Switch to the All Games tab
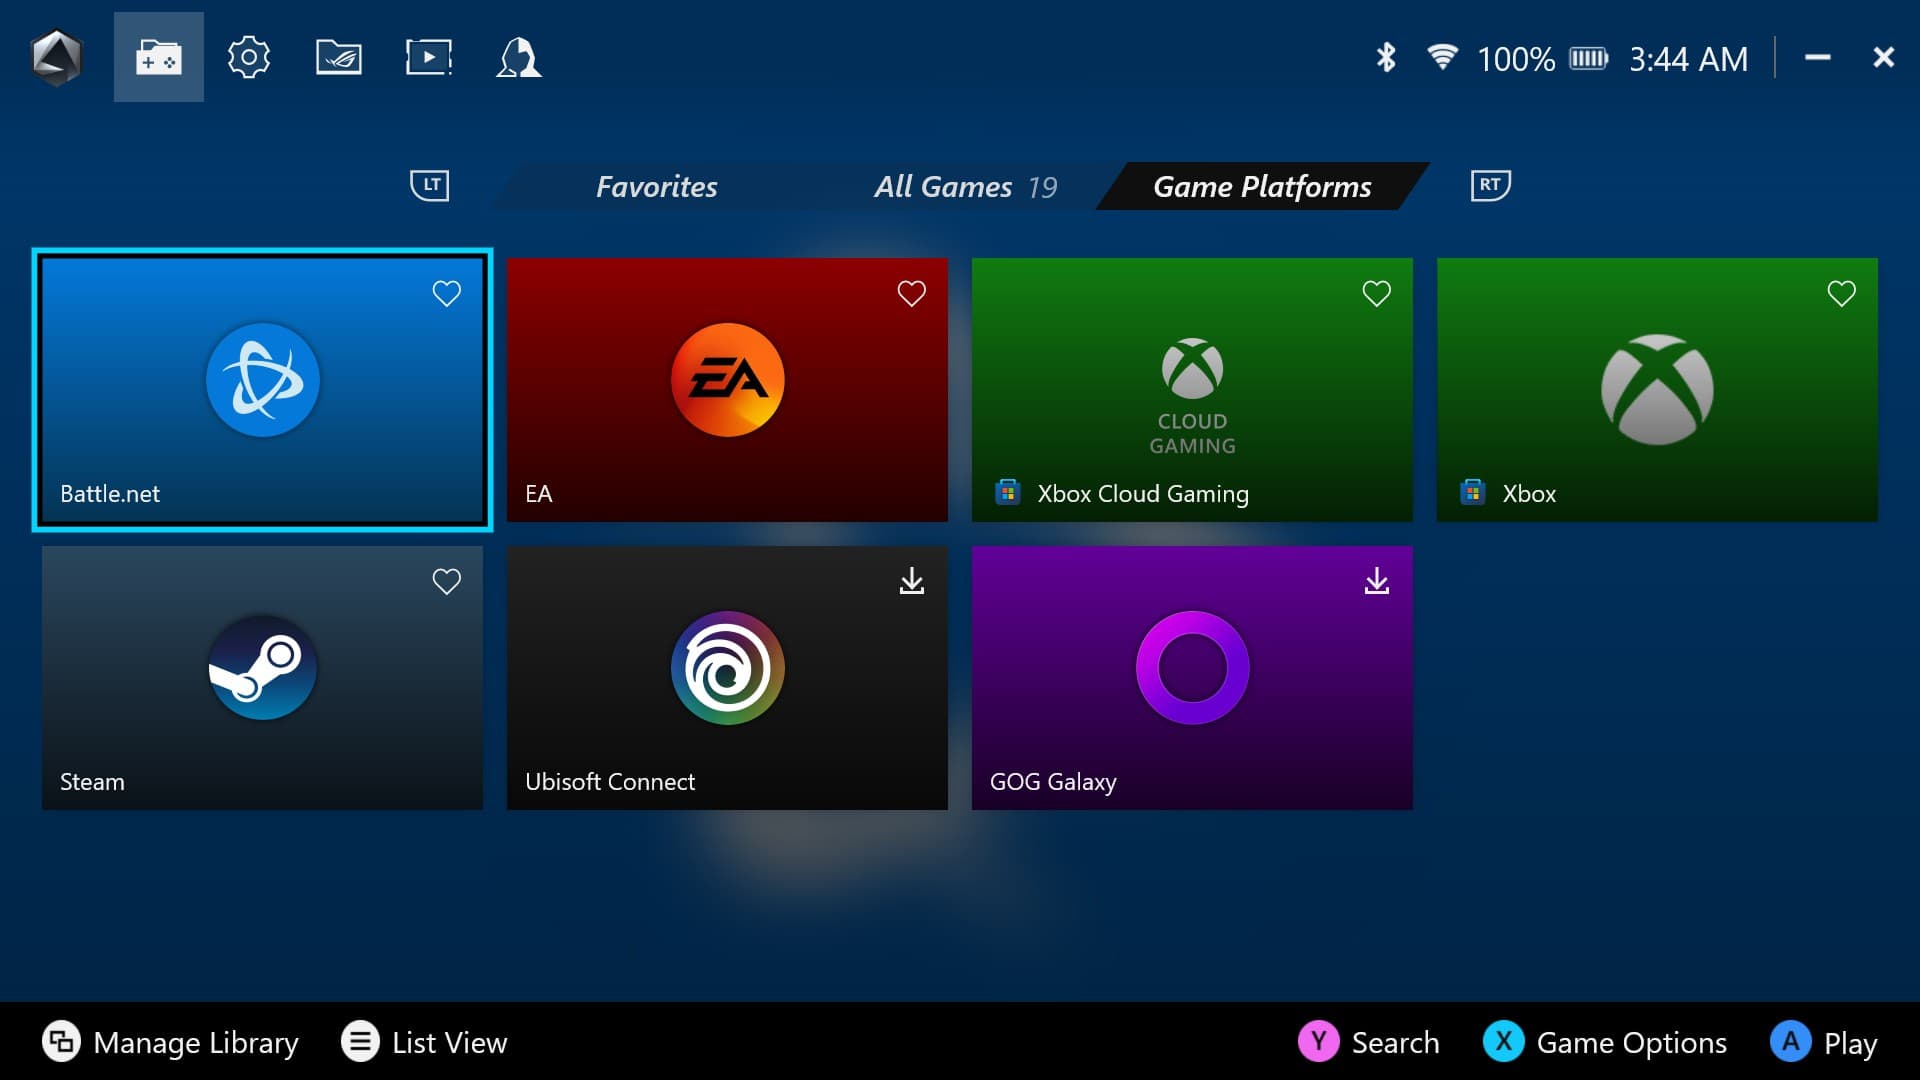This screenshot has height=1080, width=1920. [965, 187]
